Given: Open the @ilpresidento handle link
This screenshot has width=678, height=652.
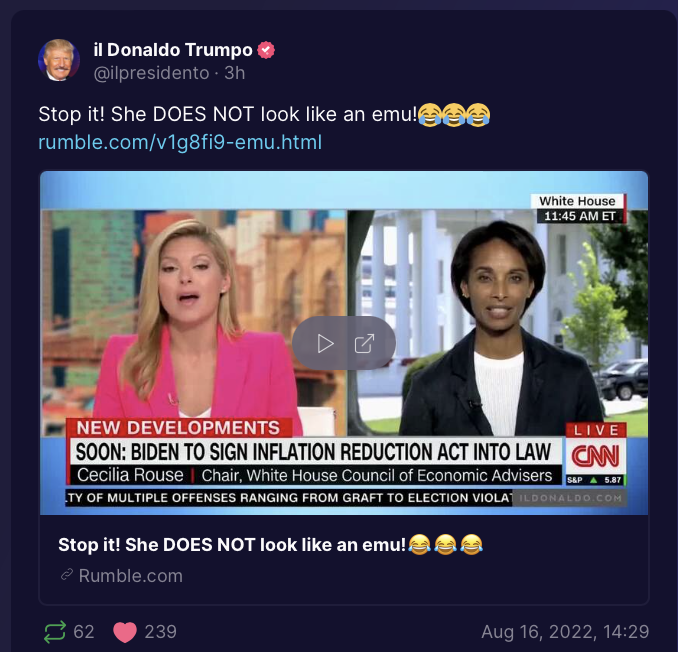Looking at the screenshot, I should tap(151, 73).
